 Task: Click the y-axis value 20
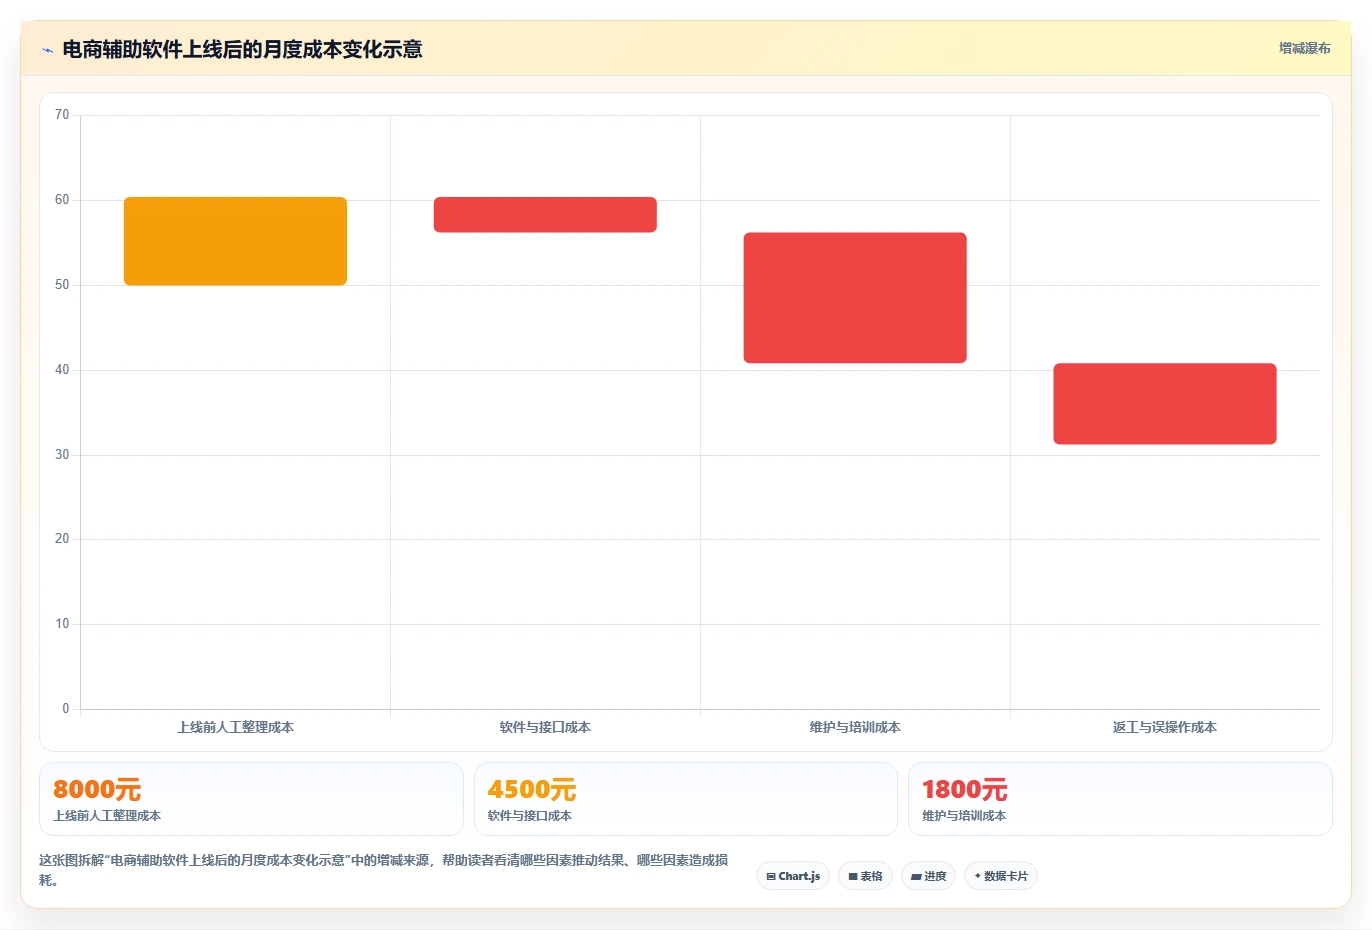[x=62, y=539]
